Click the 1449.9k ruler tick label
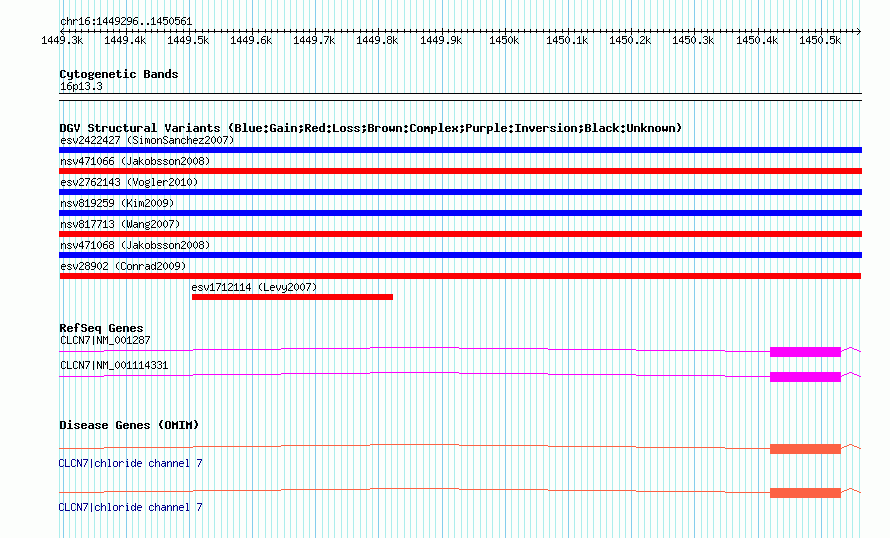Viewport: 890px width, 538px height. click(441, 40)
